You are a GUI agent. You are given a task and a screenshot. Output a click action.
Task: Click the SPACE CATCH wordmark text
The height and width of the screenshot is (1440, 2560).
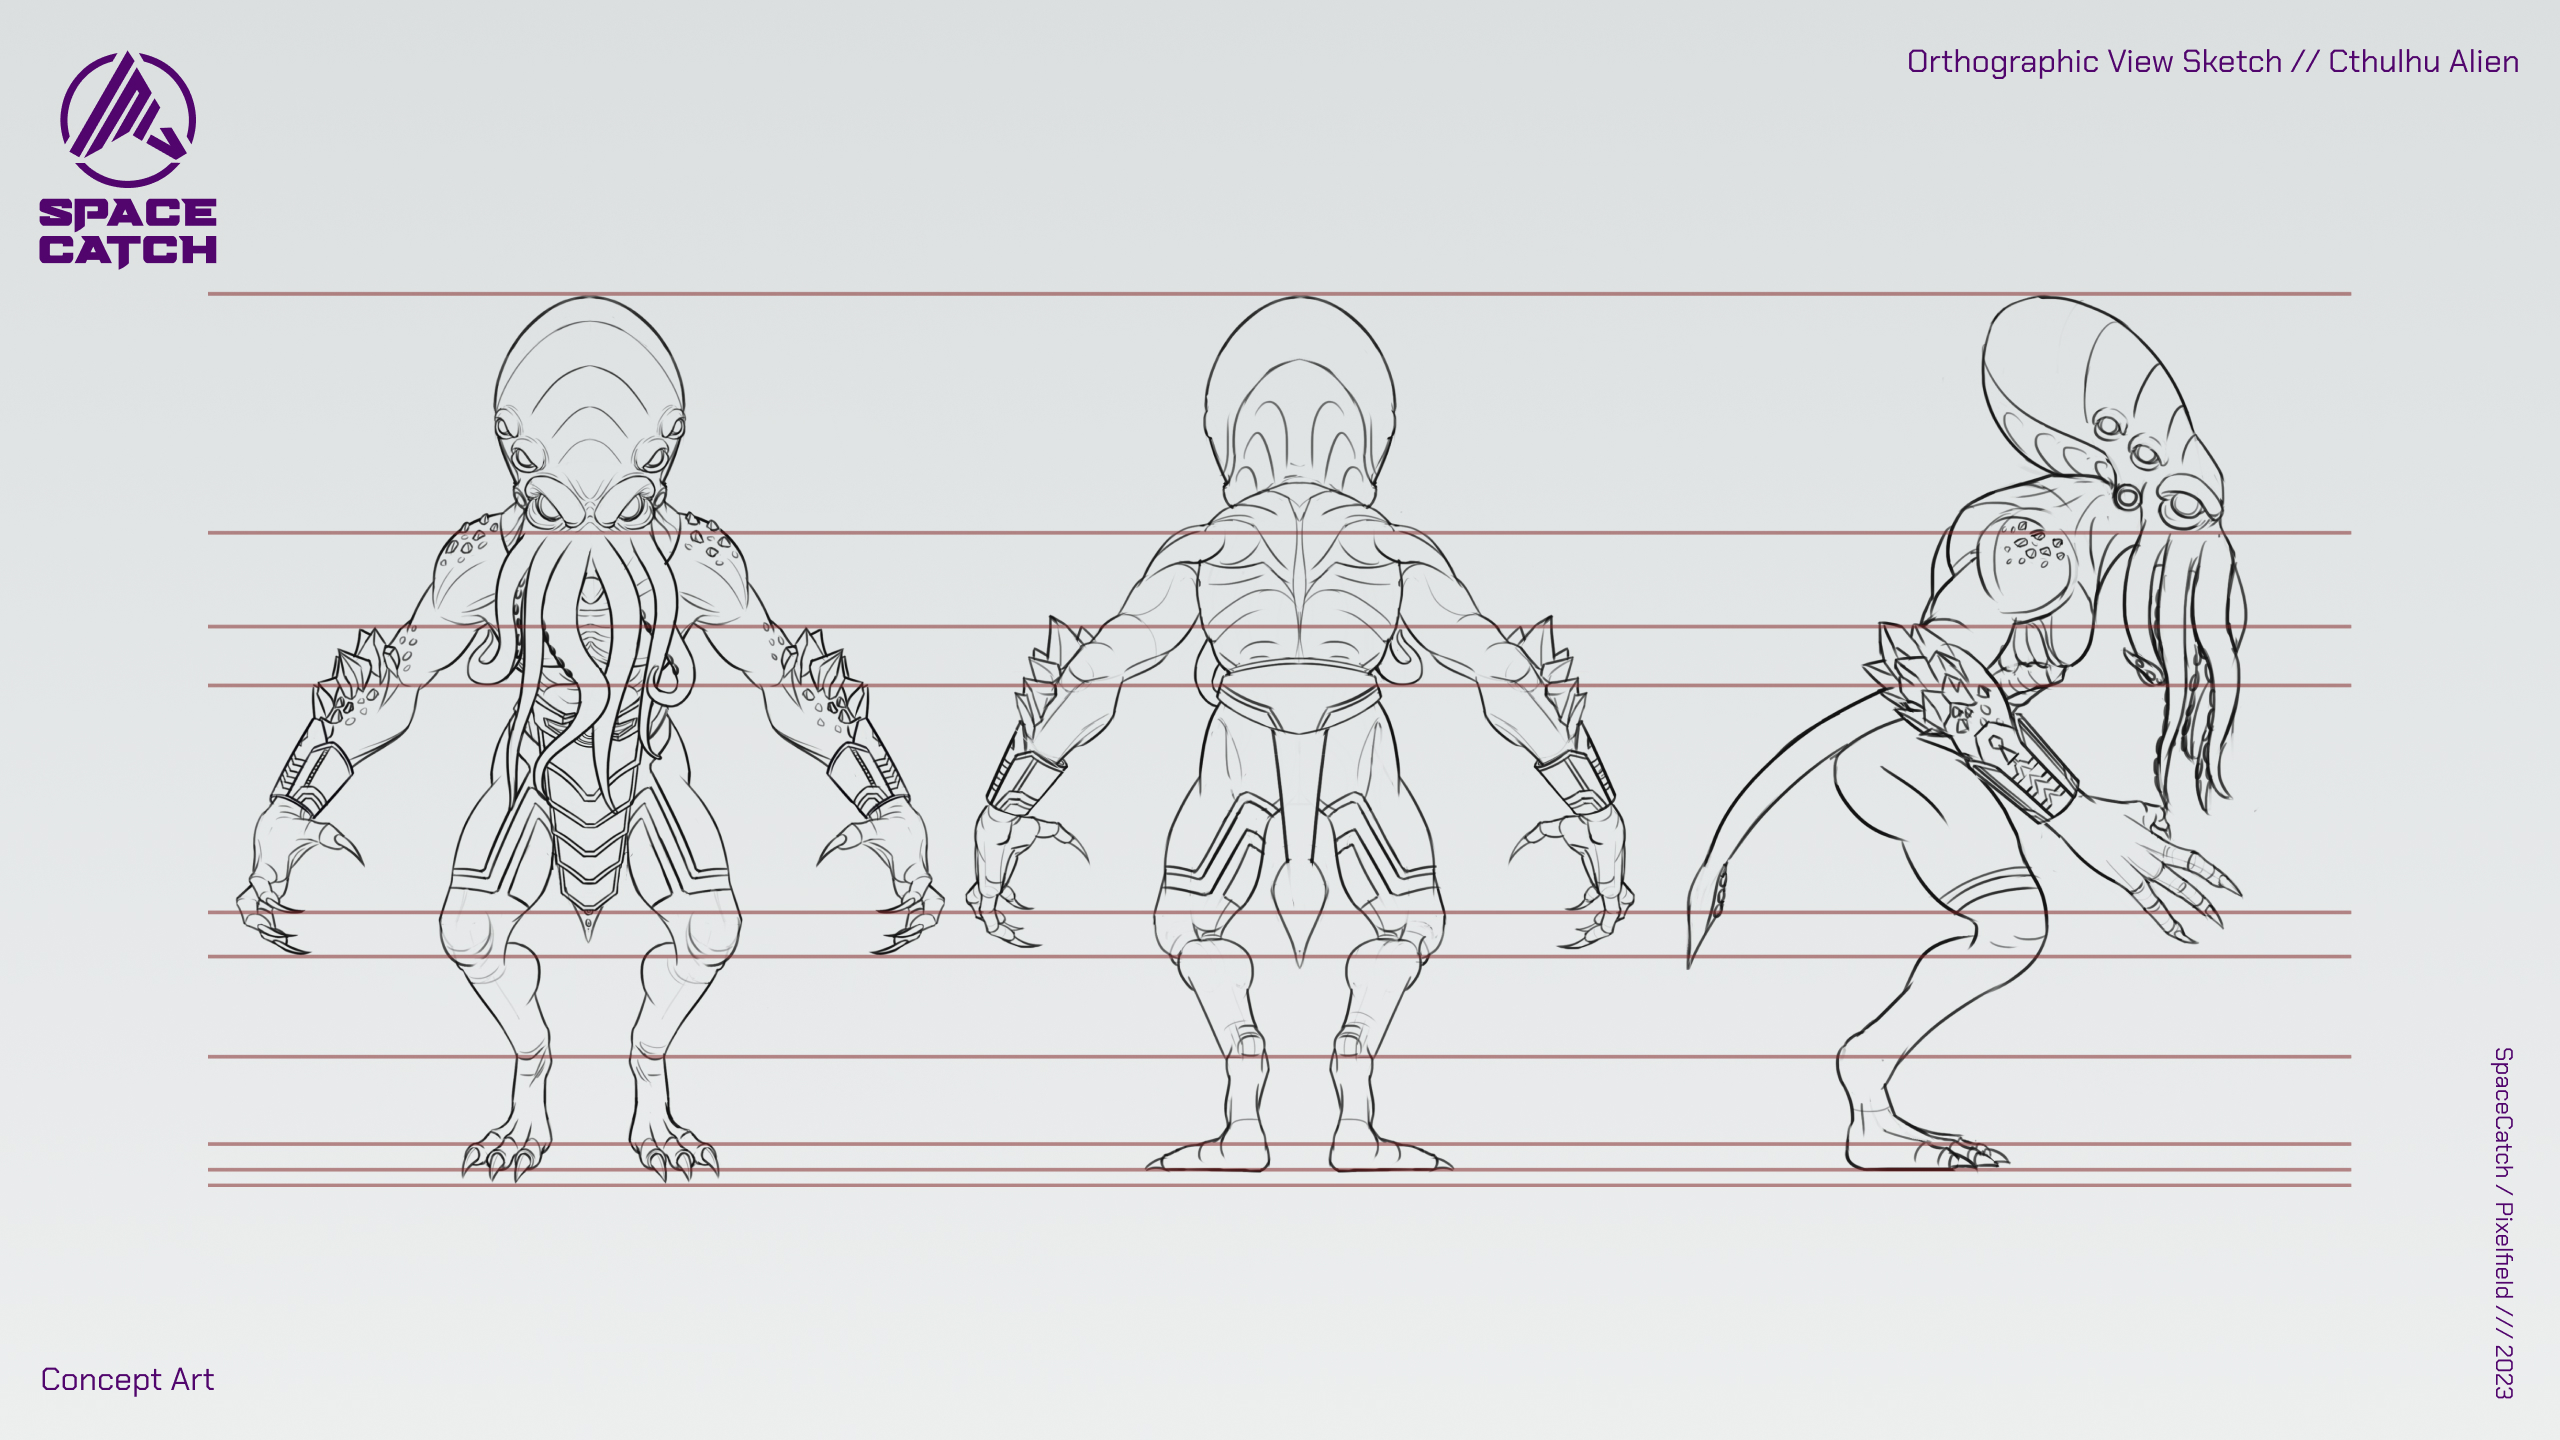(x=128, y=232)
